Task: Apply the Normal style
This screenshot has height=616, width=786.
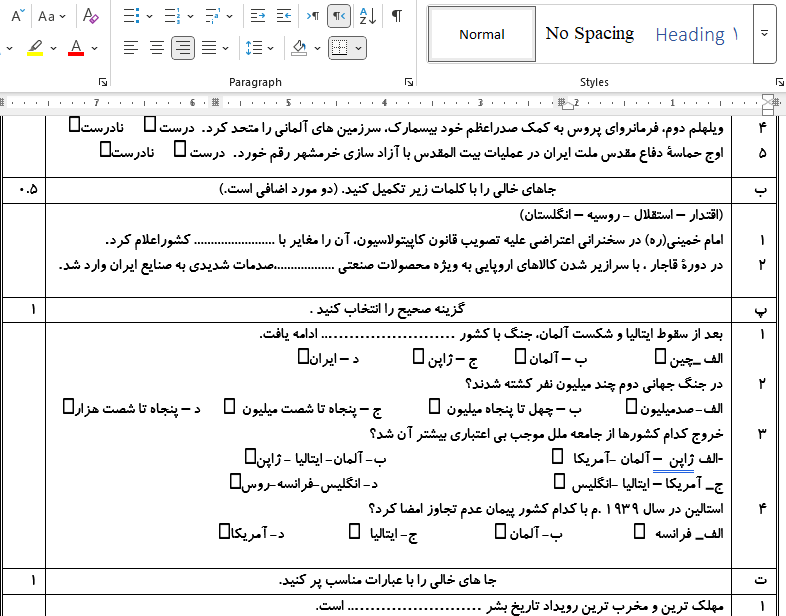Action: 482,34
